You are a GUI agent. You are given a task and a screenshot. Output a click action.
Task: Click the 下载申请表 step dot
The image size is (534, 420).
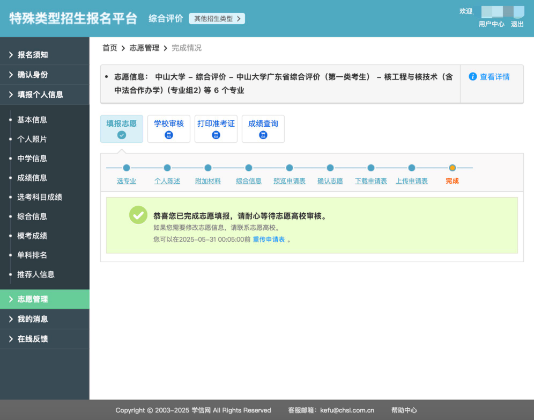pyautogui.click(x=371, y=168)
